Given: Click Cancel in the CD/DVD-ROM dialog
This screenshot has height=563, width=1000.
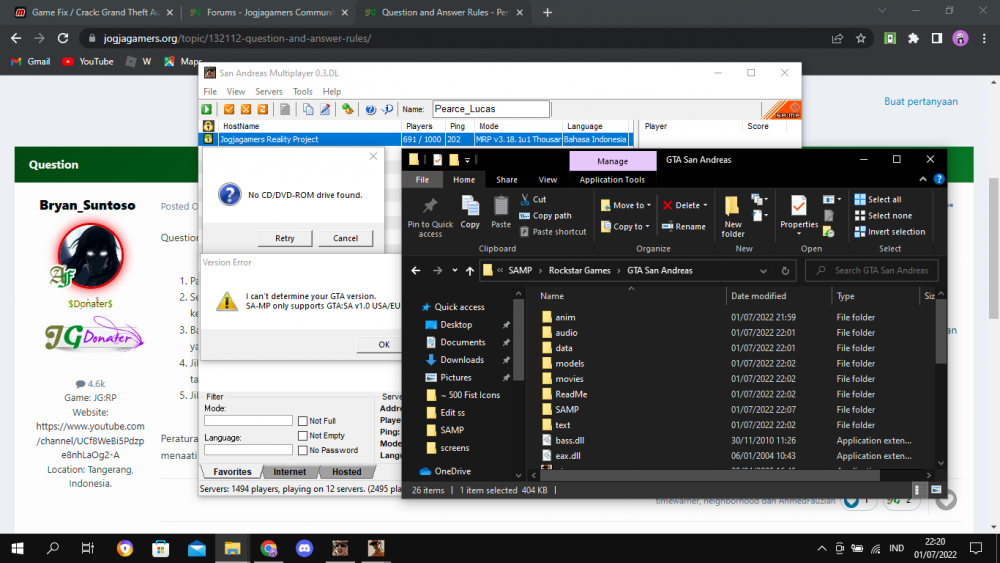Looking at the screenshot, I should [x=346, y=238].
